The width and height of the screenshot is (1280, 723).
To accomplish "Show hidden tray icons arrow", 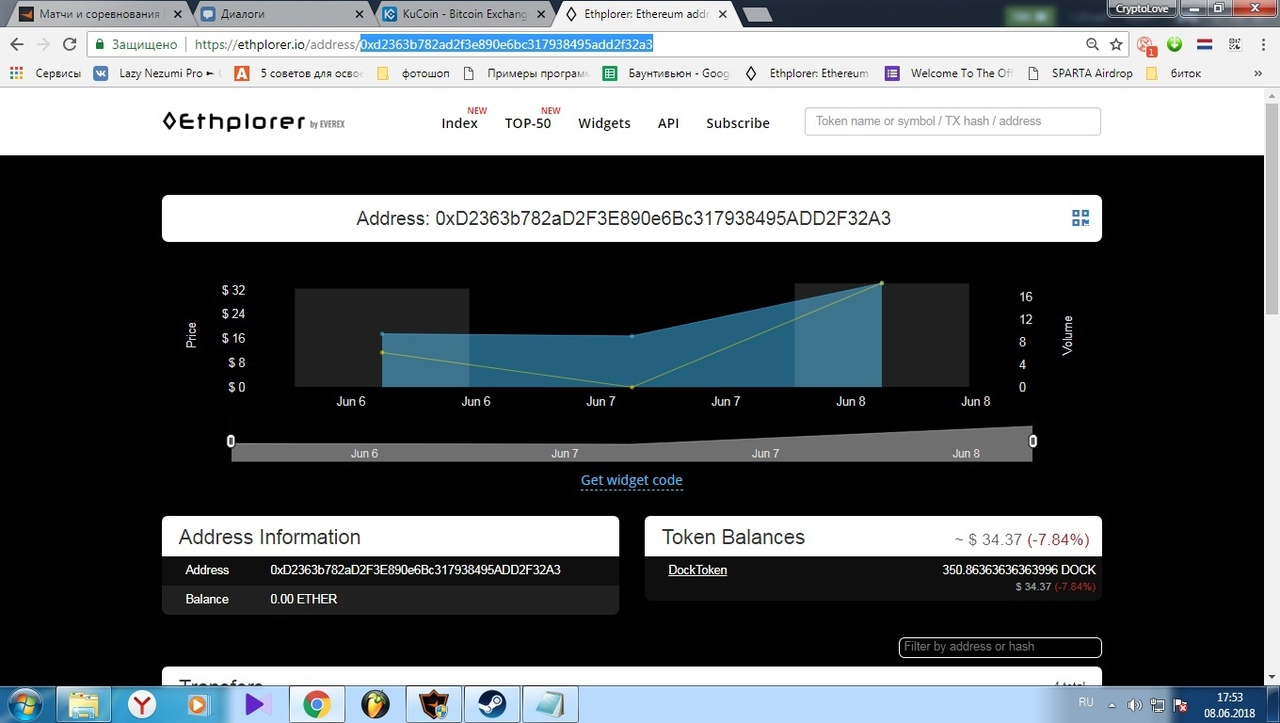I will tap(1114, 704).
